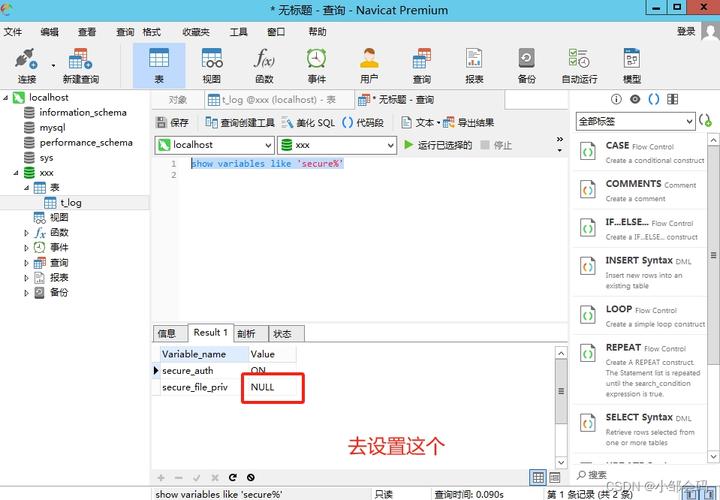Switch to form view icon at bottom

(x=555, y=478)
